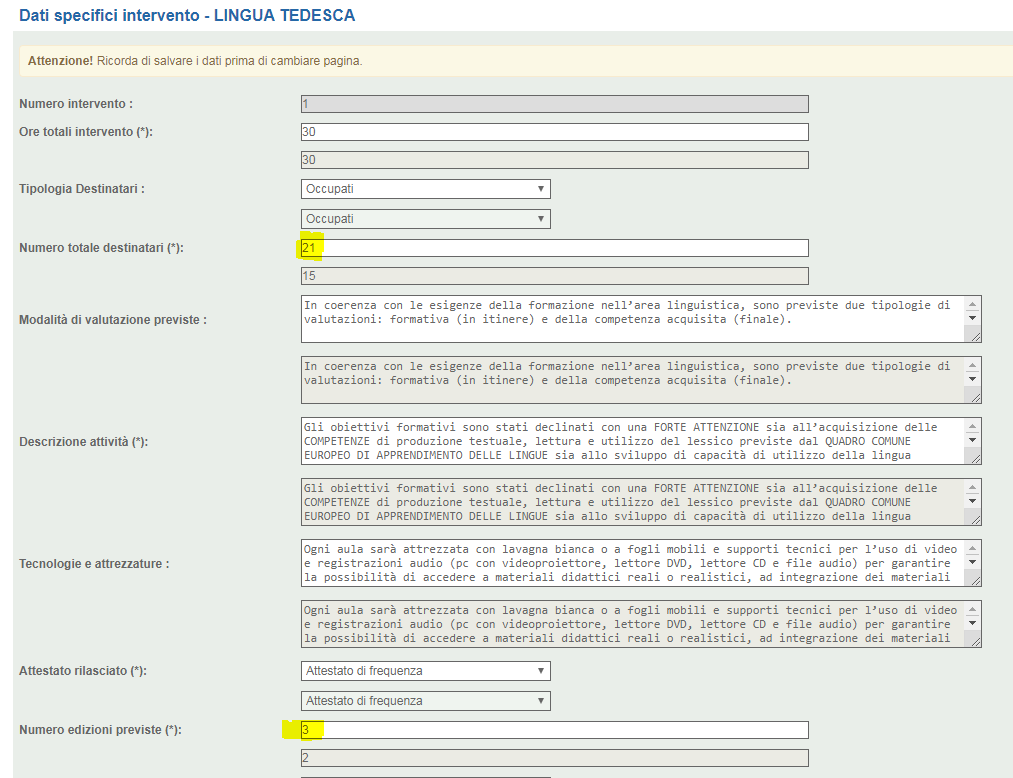The width and height of the screenshot is (1013, 778).
Task: Click the read-only edizioni field showing 2
Action: [x=554, y=758]
